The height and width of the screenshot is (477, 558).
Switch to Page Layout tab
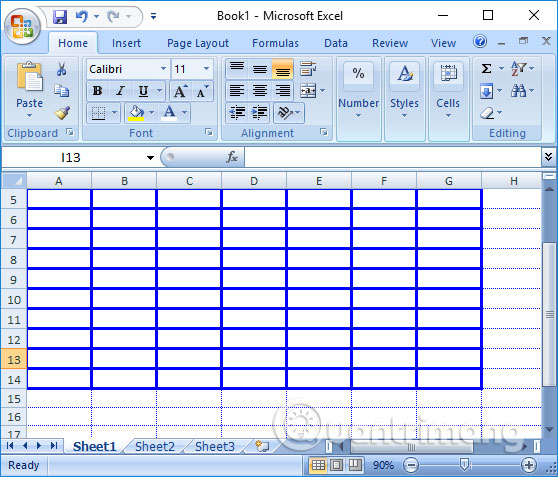tap(198, 43)
